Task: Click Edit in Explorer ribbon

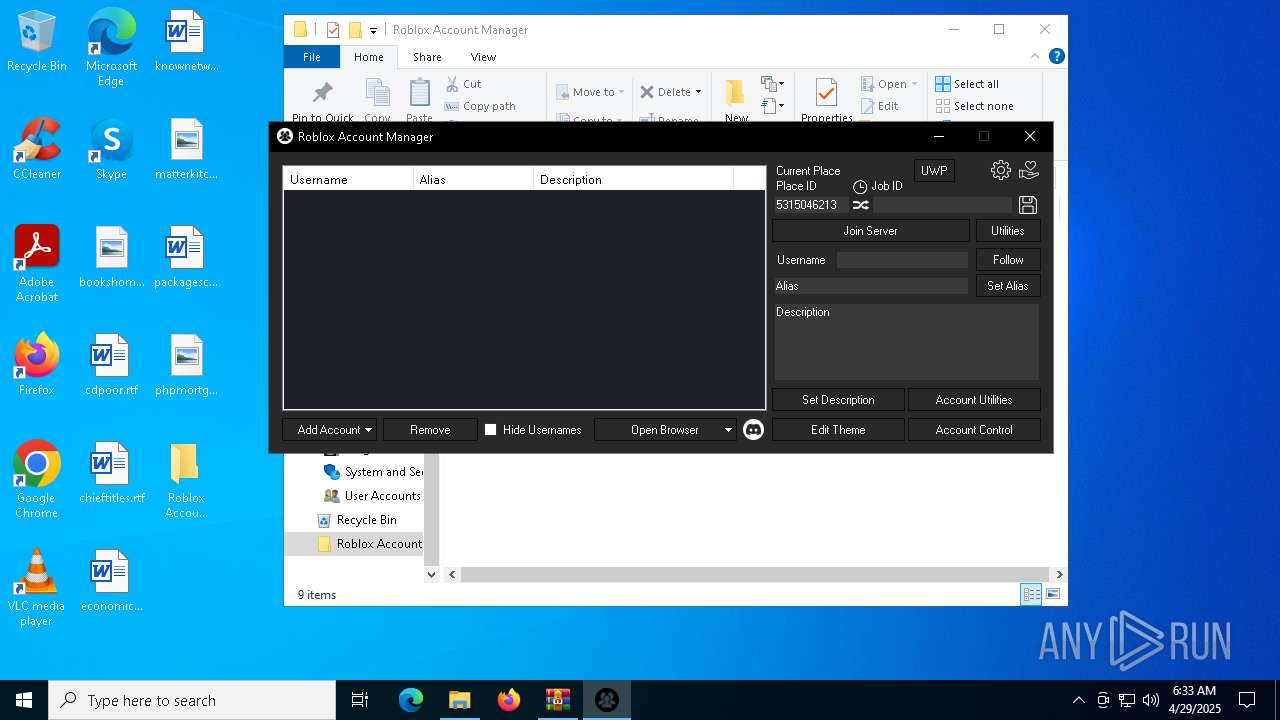Action: tap(878, 106)
